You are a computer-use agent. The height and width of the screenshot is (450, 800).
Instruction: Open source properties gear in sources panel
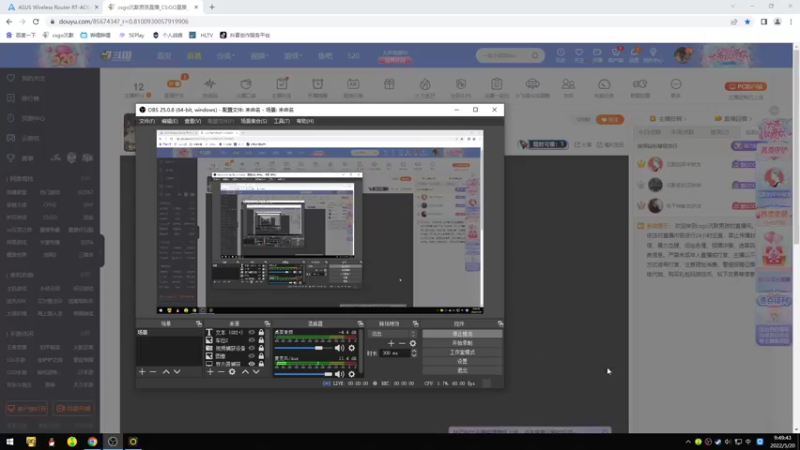click(232, 372)
